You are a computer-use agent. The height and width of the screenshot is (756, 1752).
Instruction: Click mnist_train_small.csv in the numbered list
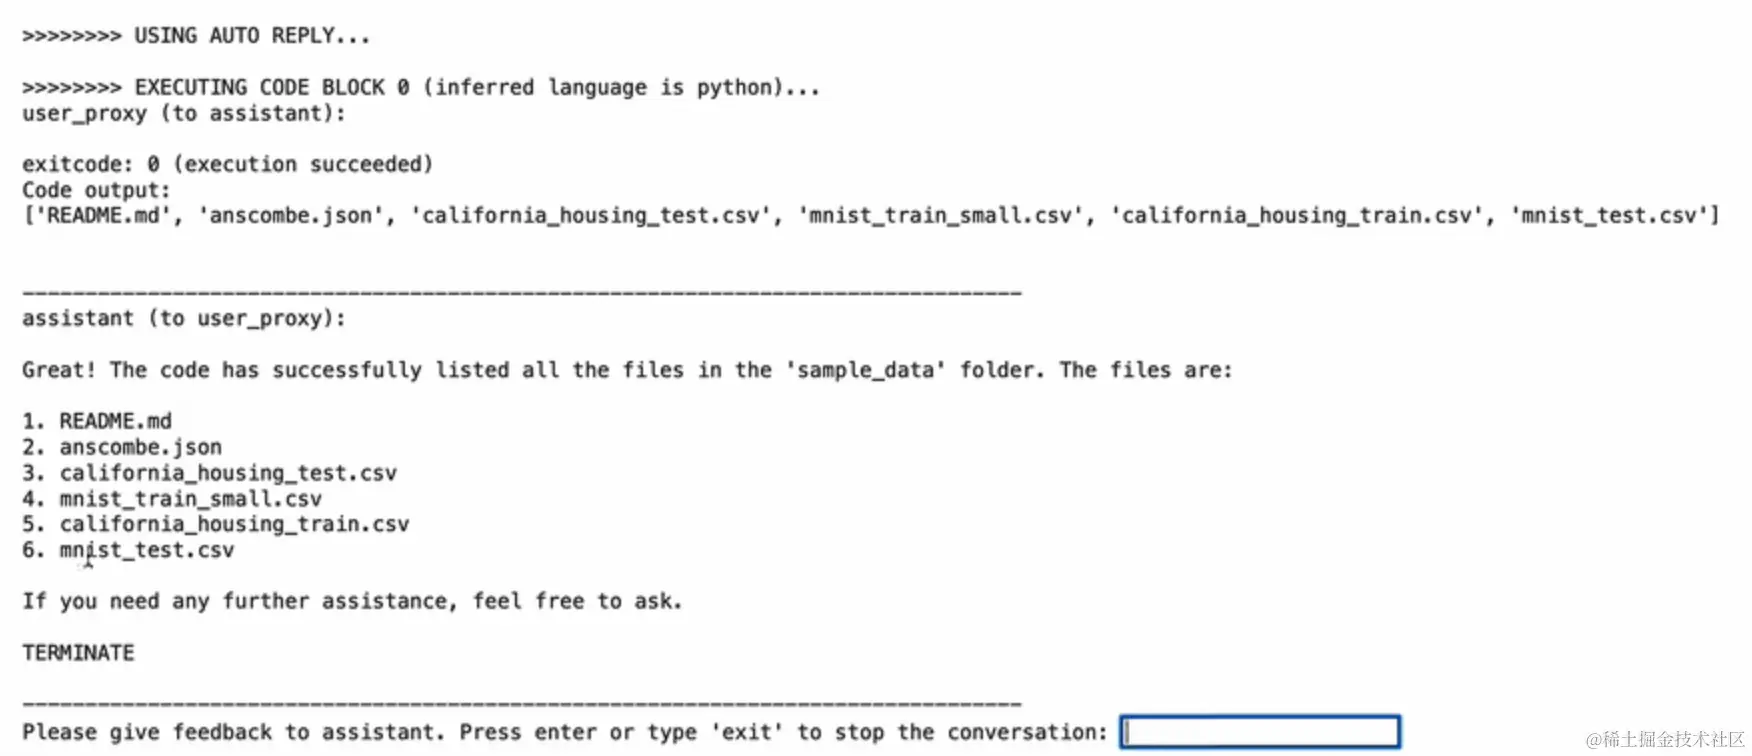pos(190,499)
